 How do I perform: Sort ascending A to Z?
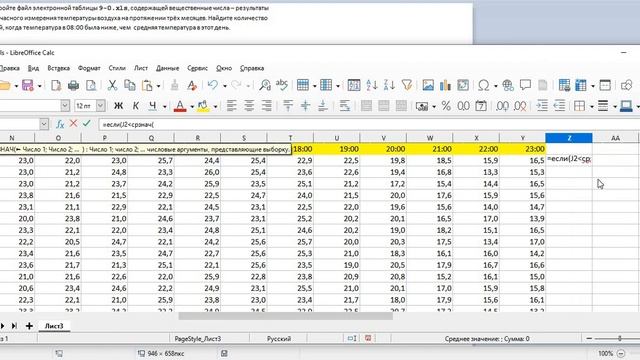coord(372,85)
